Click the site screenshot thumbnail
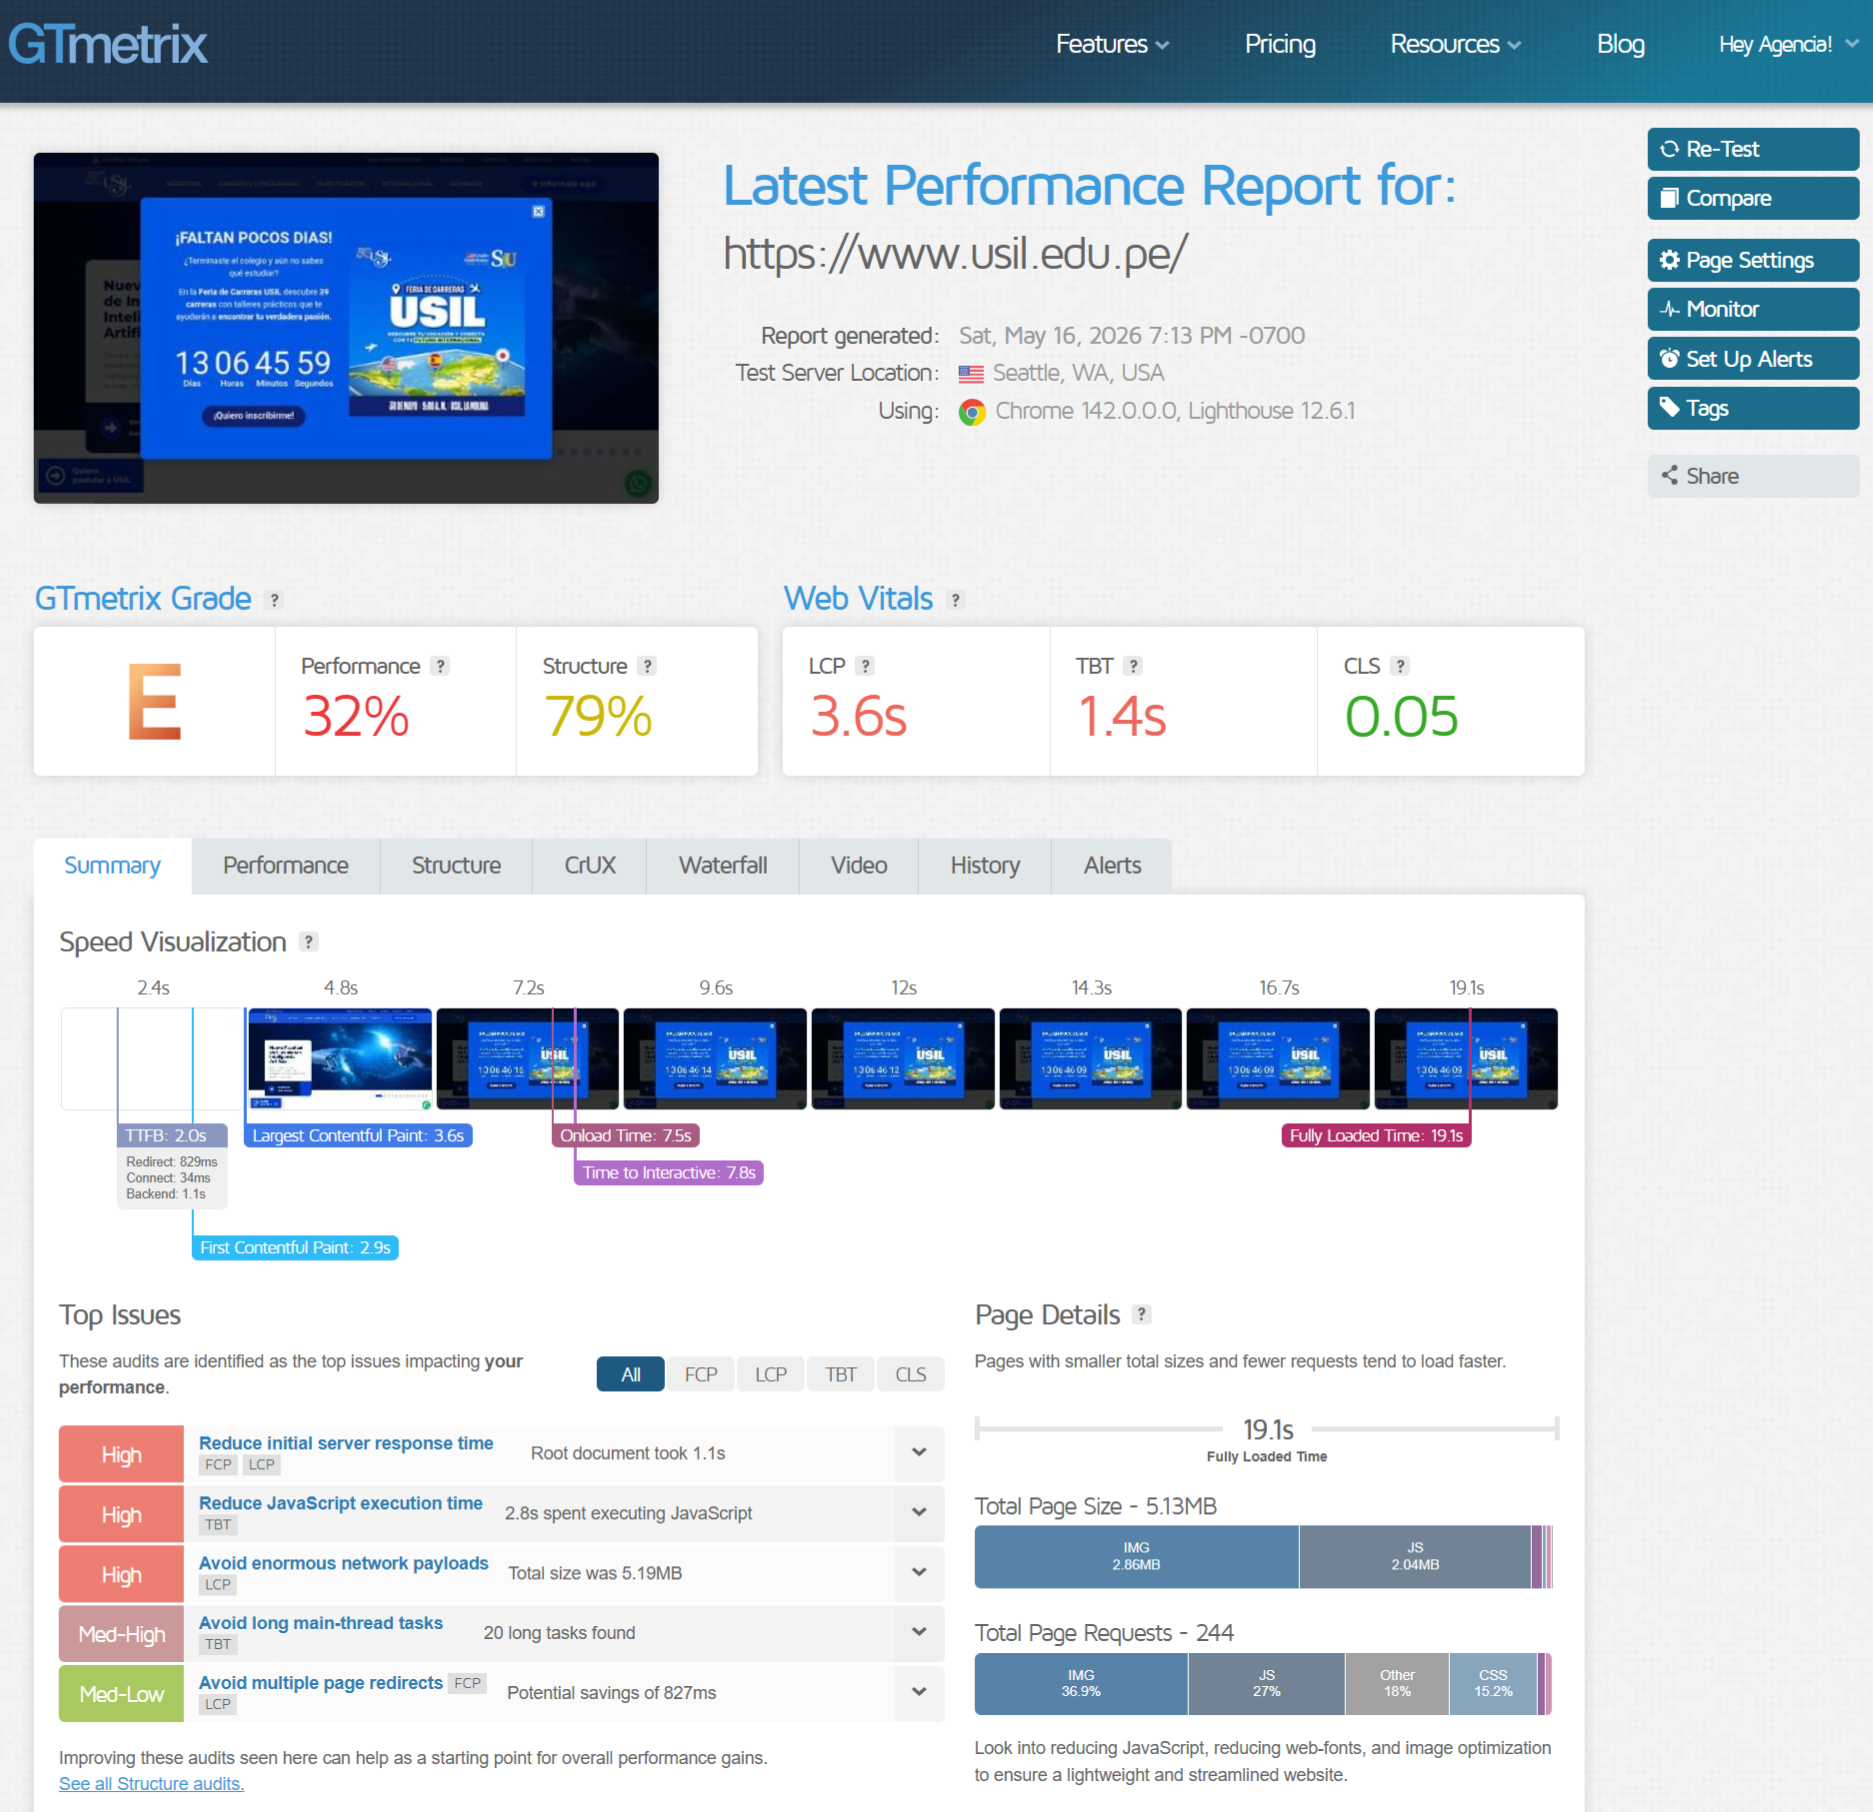 (x=346, y=328)
